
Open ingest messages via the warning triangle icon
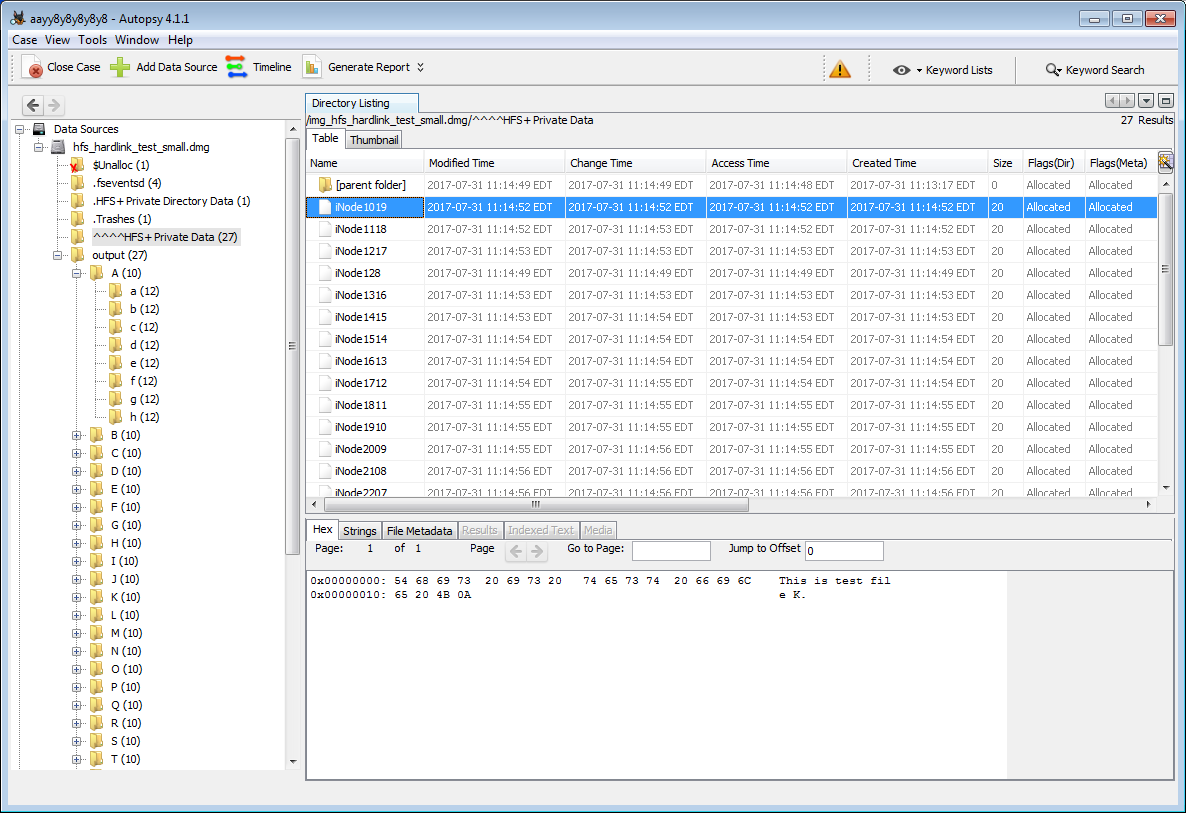(840, 67)
